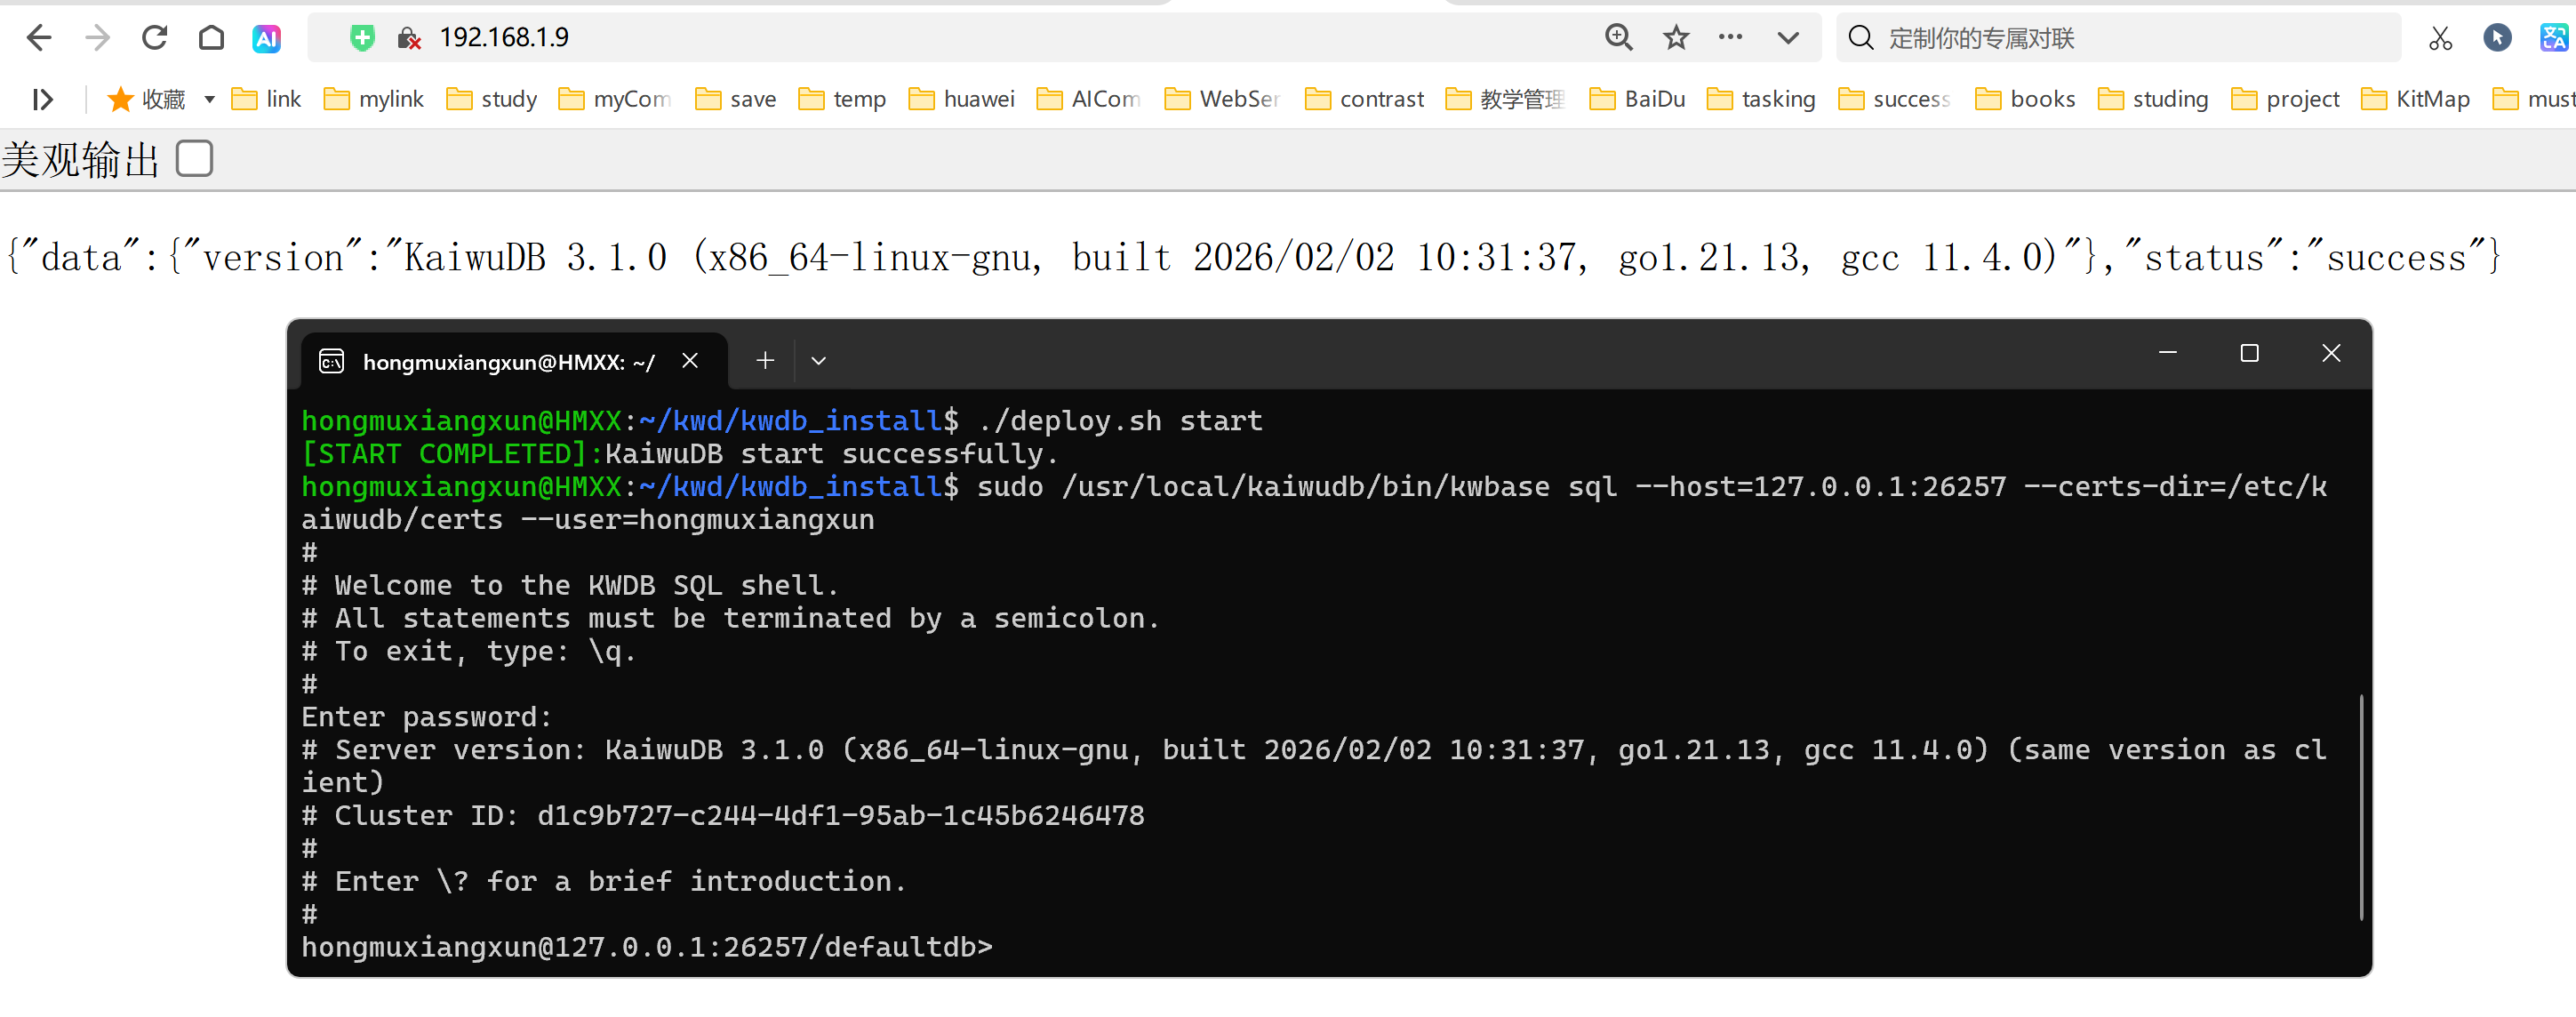
Task: Open the terminal new-tab dropdown arrow
Action: 818,361
